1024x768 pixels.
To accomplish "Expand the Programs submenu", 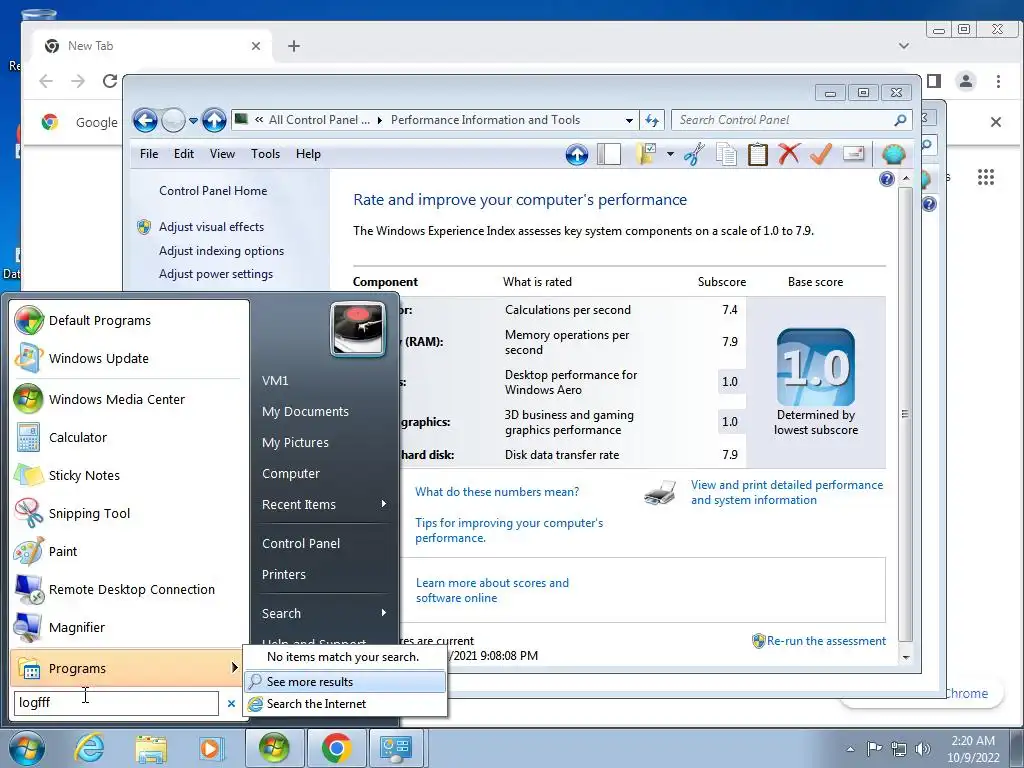I will point(127,668).
